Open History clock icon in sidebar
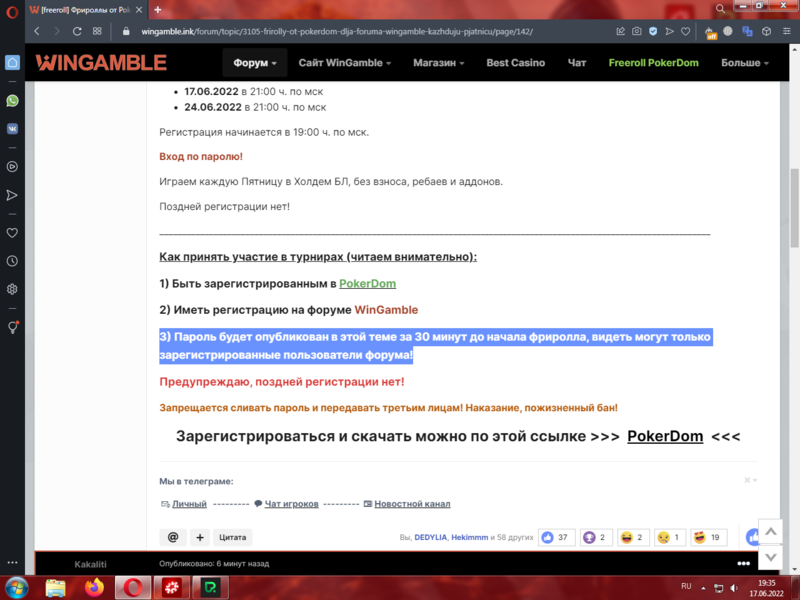This screenshot has height=600, width=800. [x=12, y=261]
